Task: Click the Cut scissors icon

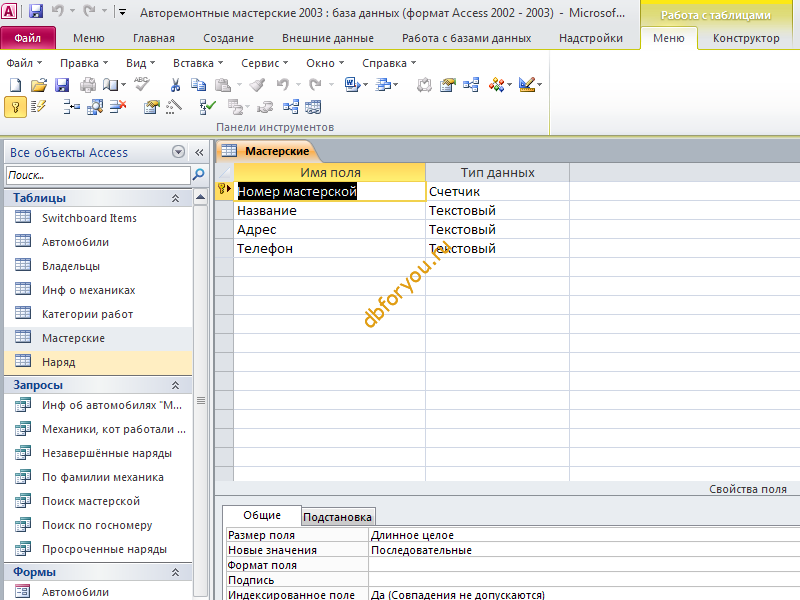Action: 175,85
